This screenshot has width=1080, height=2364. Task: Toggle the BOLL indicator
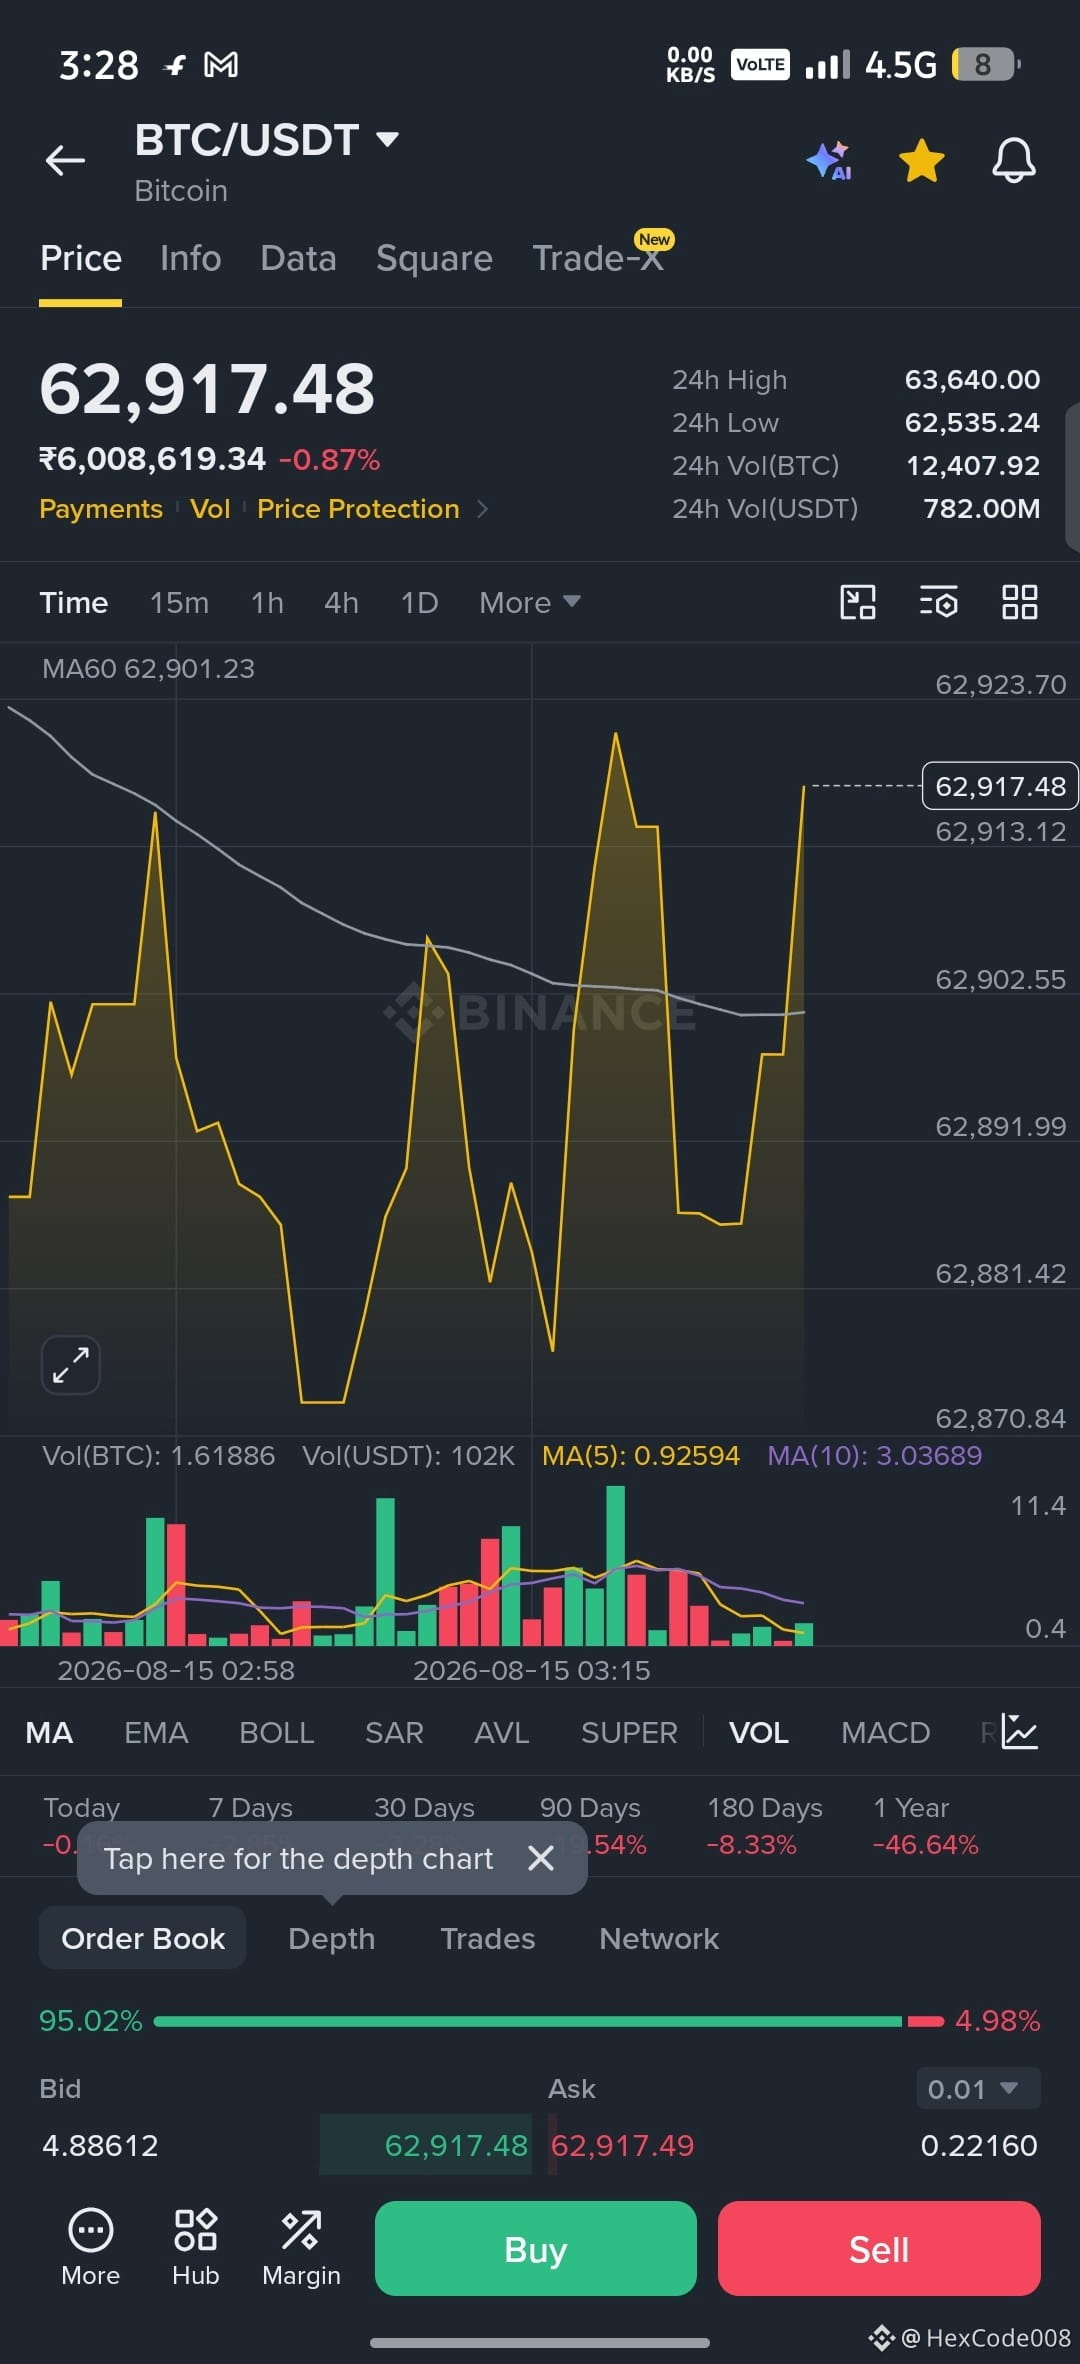pyautogui.click(x=277, y=1732)
